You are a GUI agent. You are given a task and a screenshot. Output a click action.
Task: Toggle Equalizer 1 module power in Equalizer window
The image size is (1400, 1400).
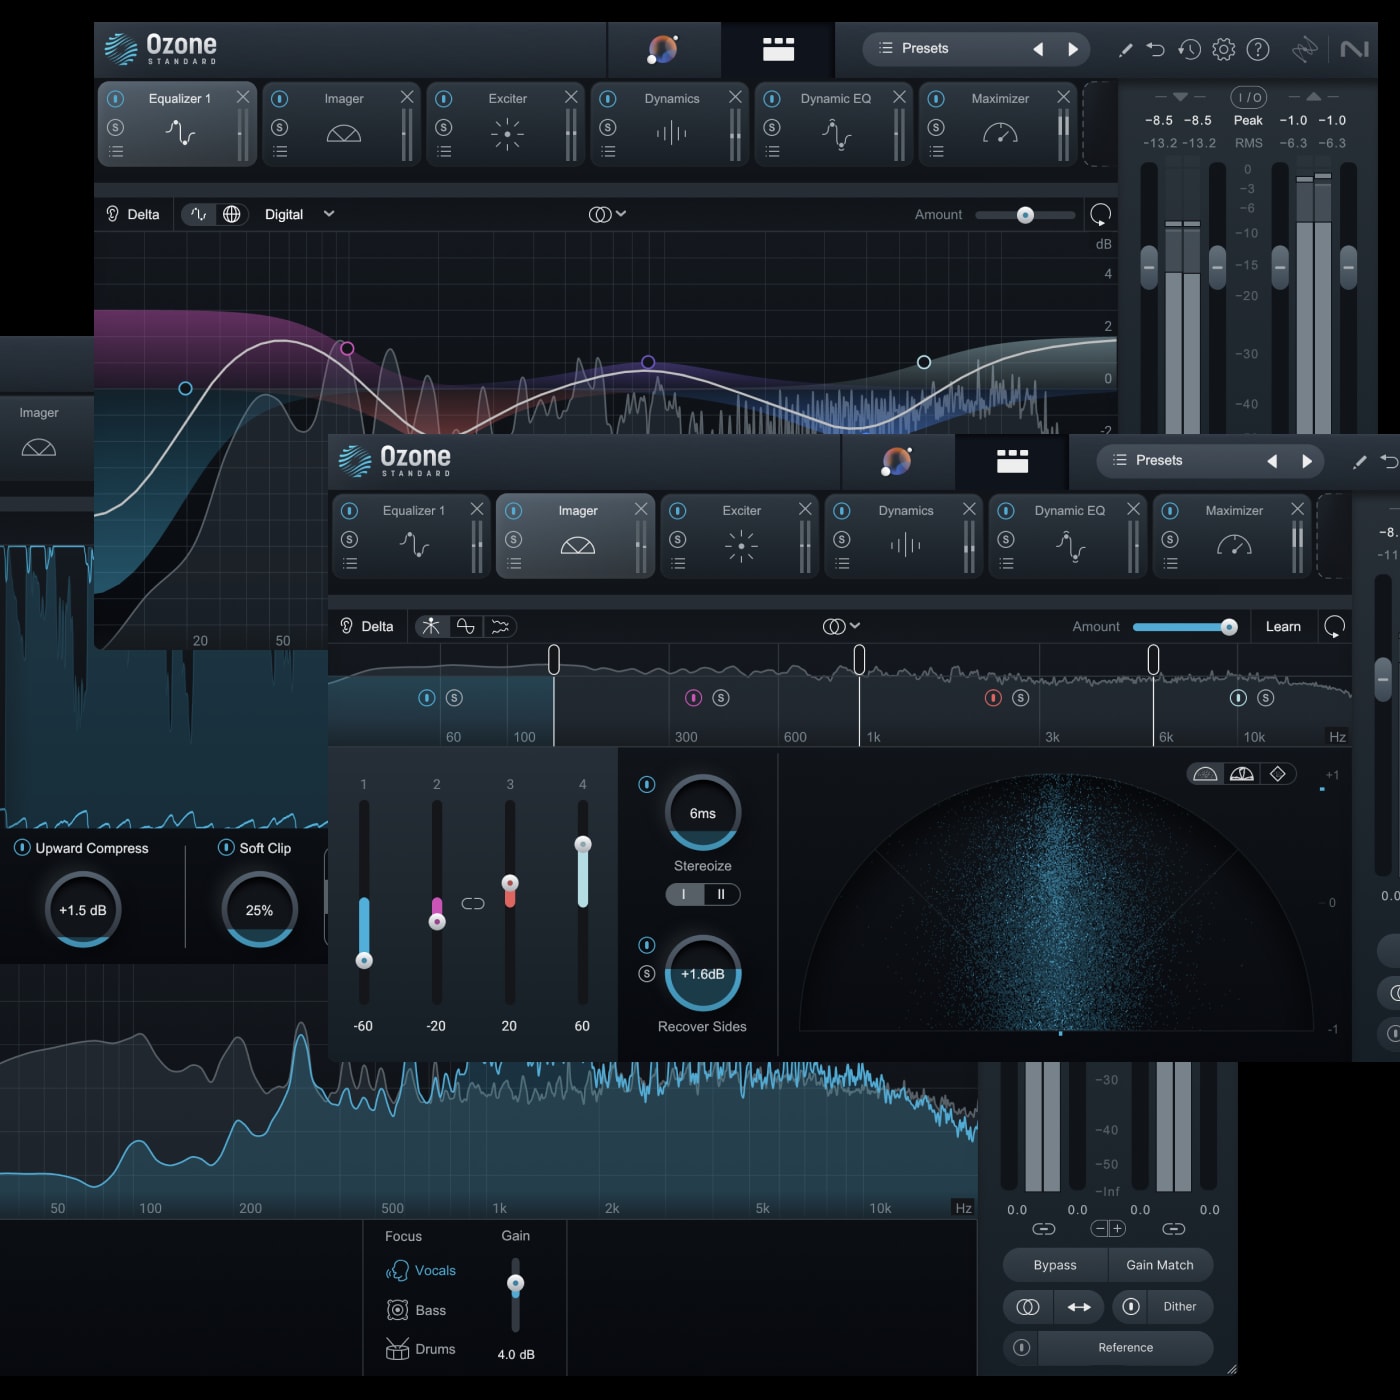(115, 99)
